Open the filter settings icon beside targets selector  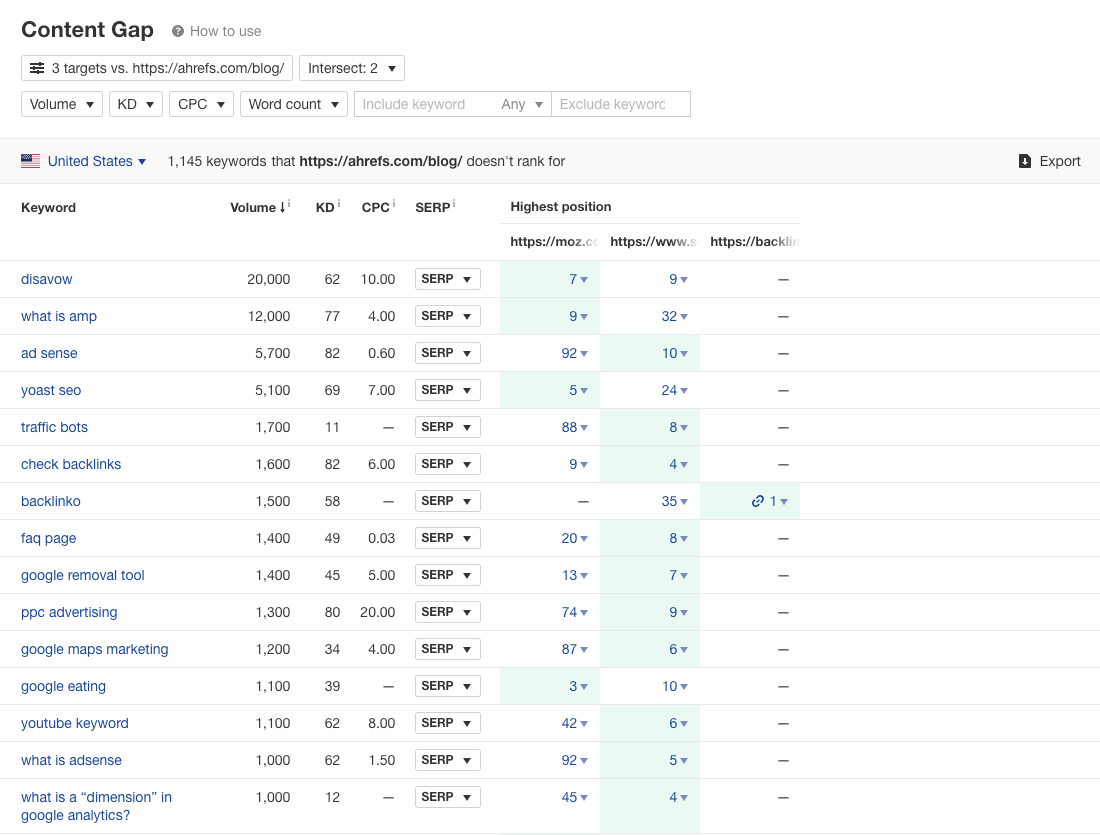[x=37, y=68]
